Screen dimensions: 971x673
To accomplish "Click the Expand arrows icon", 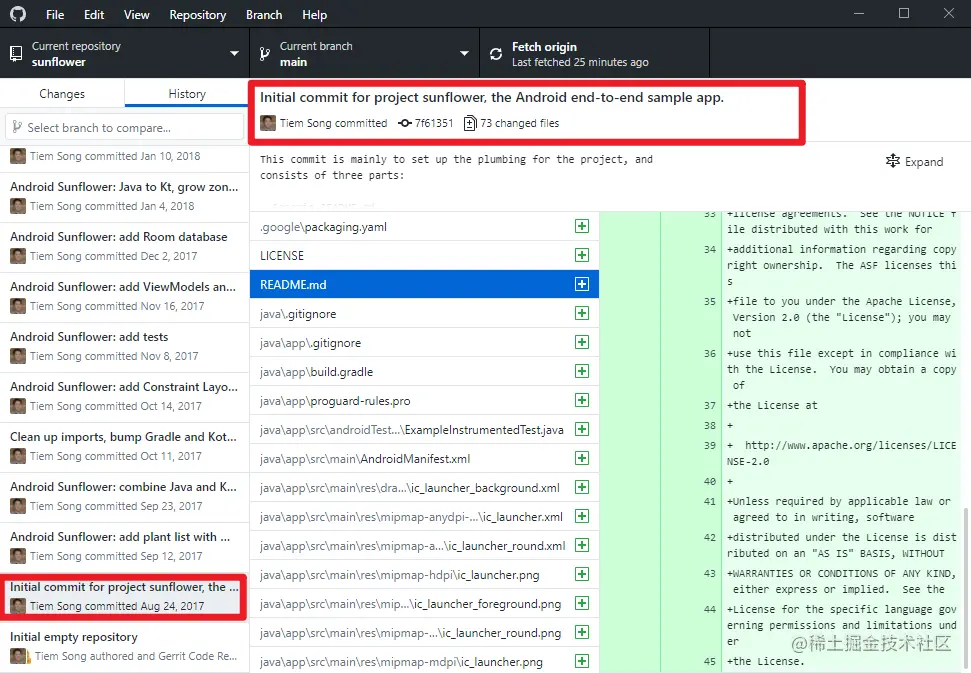I will pyautogui.click(x=892, y=161).
